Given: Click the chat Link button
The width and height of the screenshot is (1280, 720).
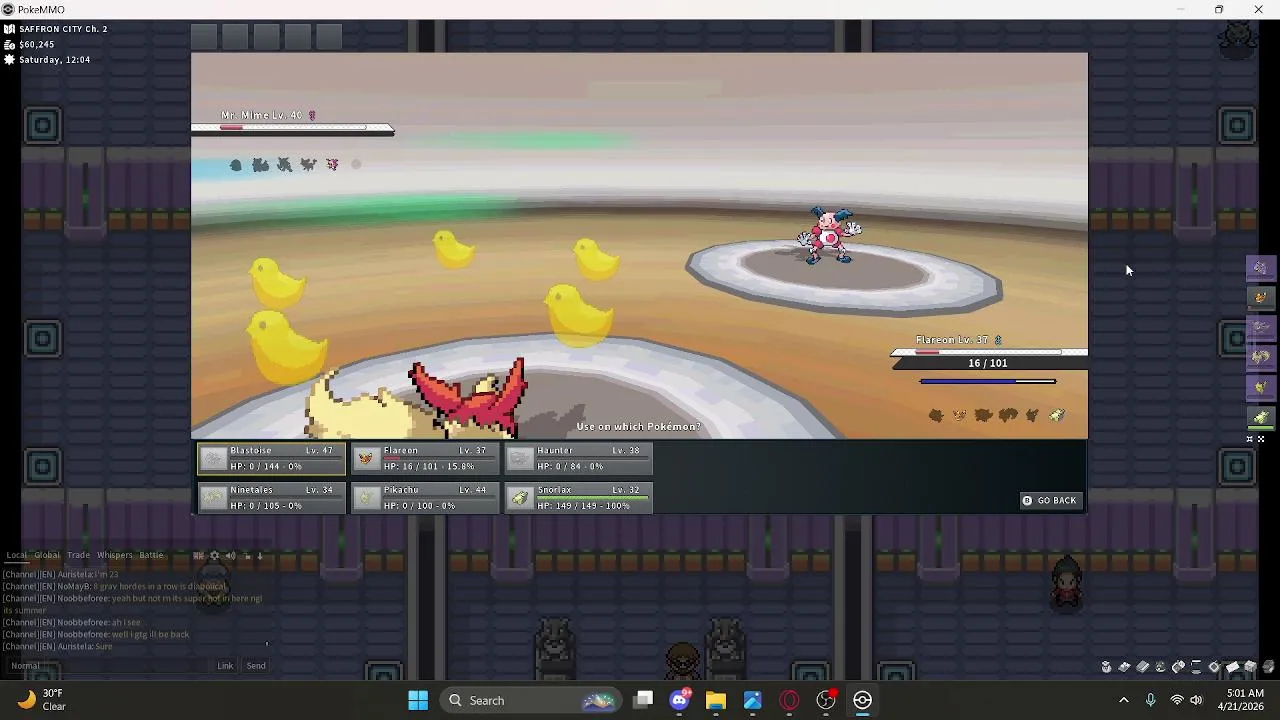Looking at the screenshot, I should click(225, 665).
